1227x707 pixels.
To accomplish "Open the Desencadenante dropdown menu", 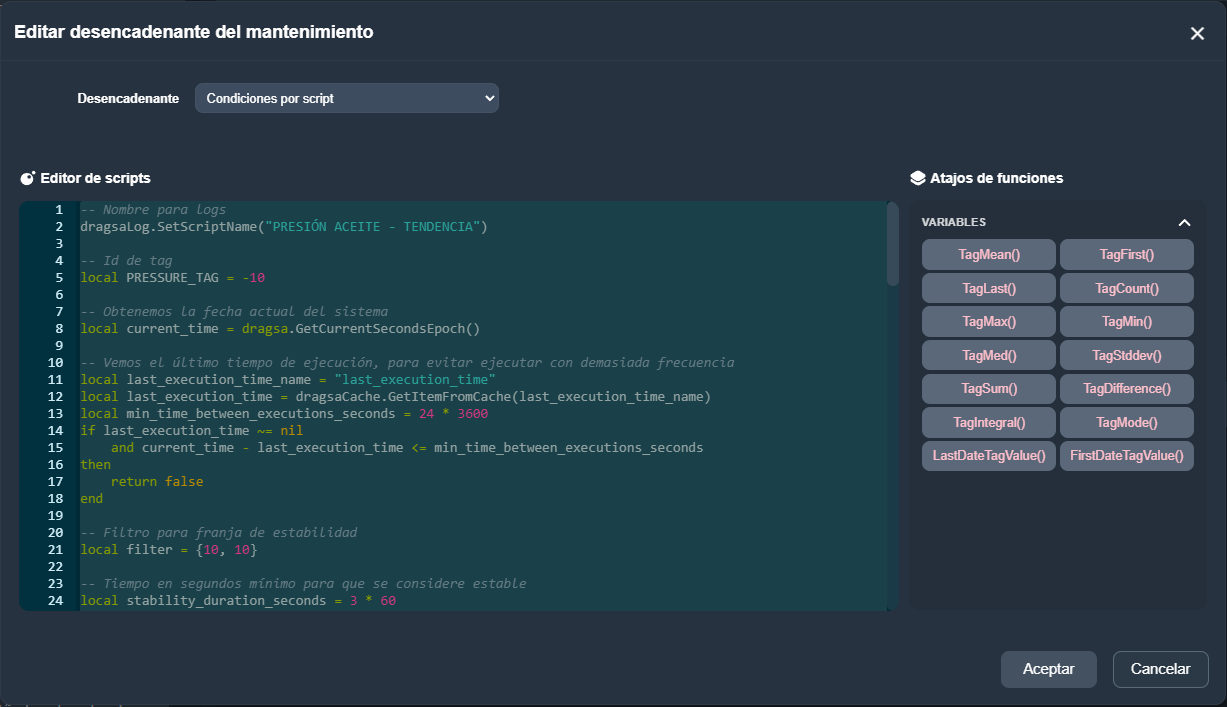I will pyautogui.click(x=346, y=98).
